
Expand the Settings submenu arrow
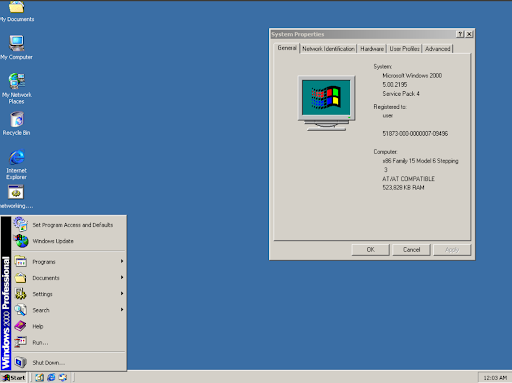click(122, 293)
